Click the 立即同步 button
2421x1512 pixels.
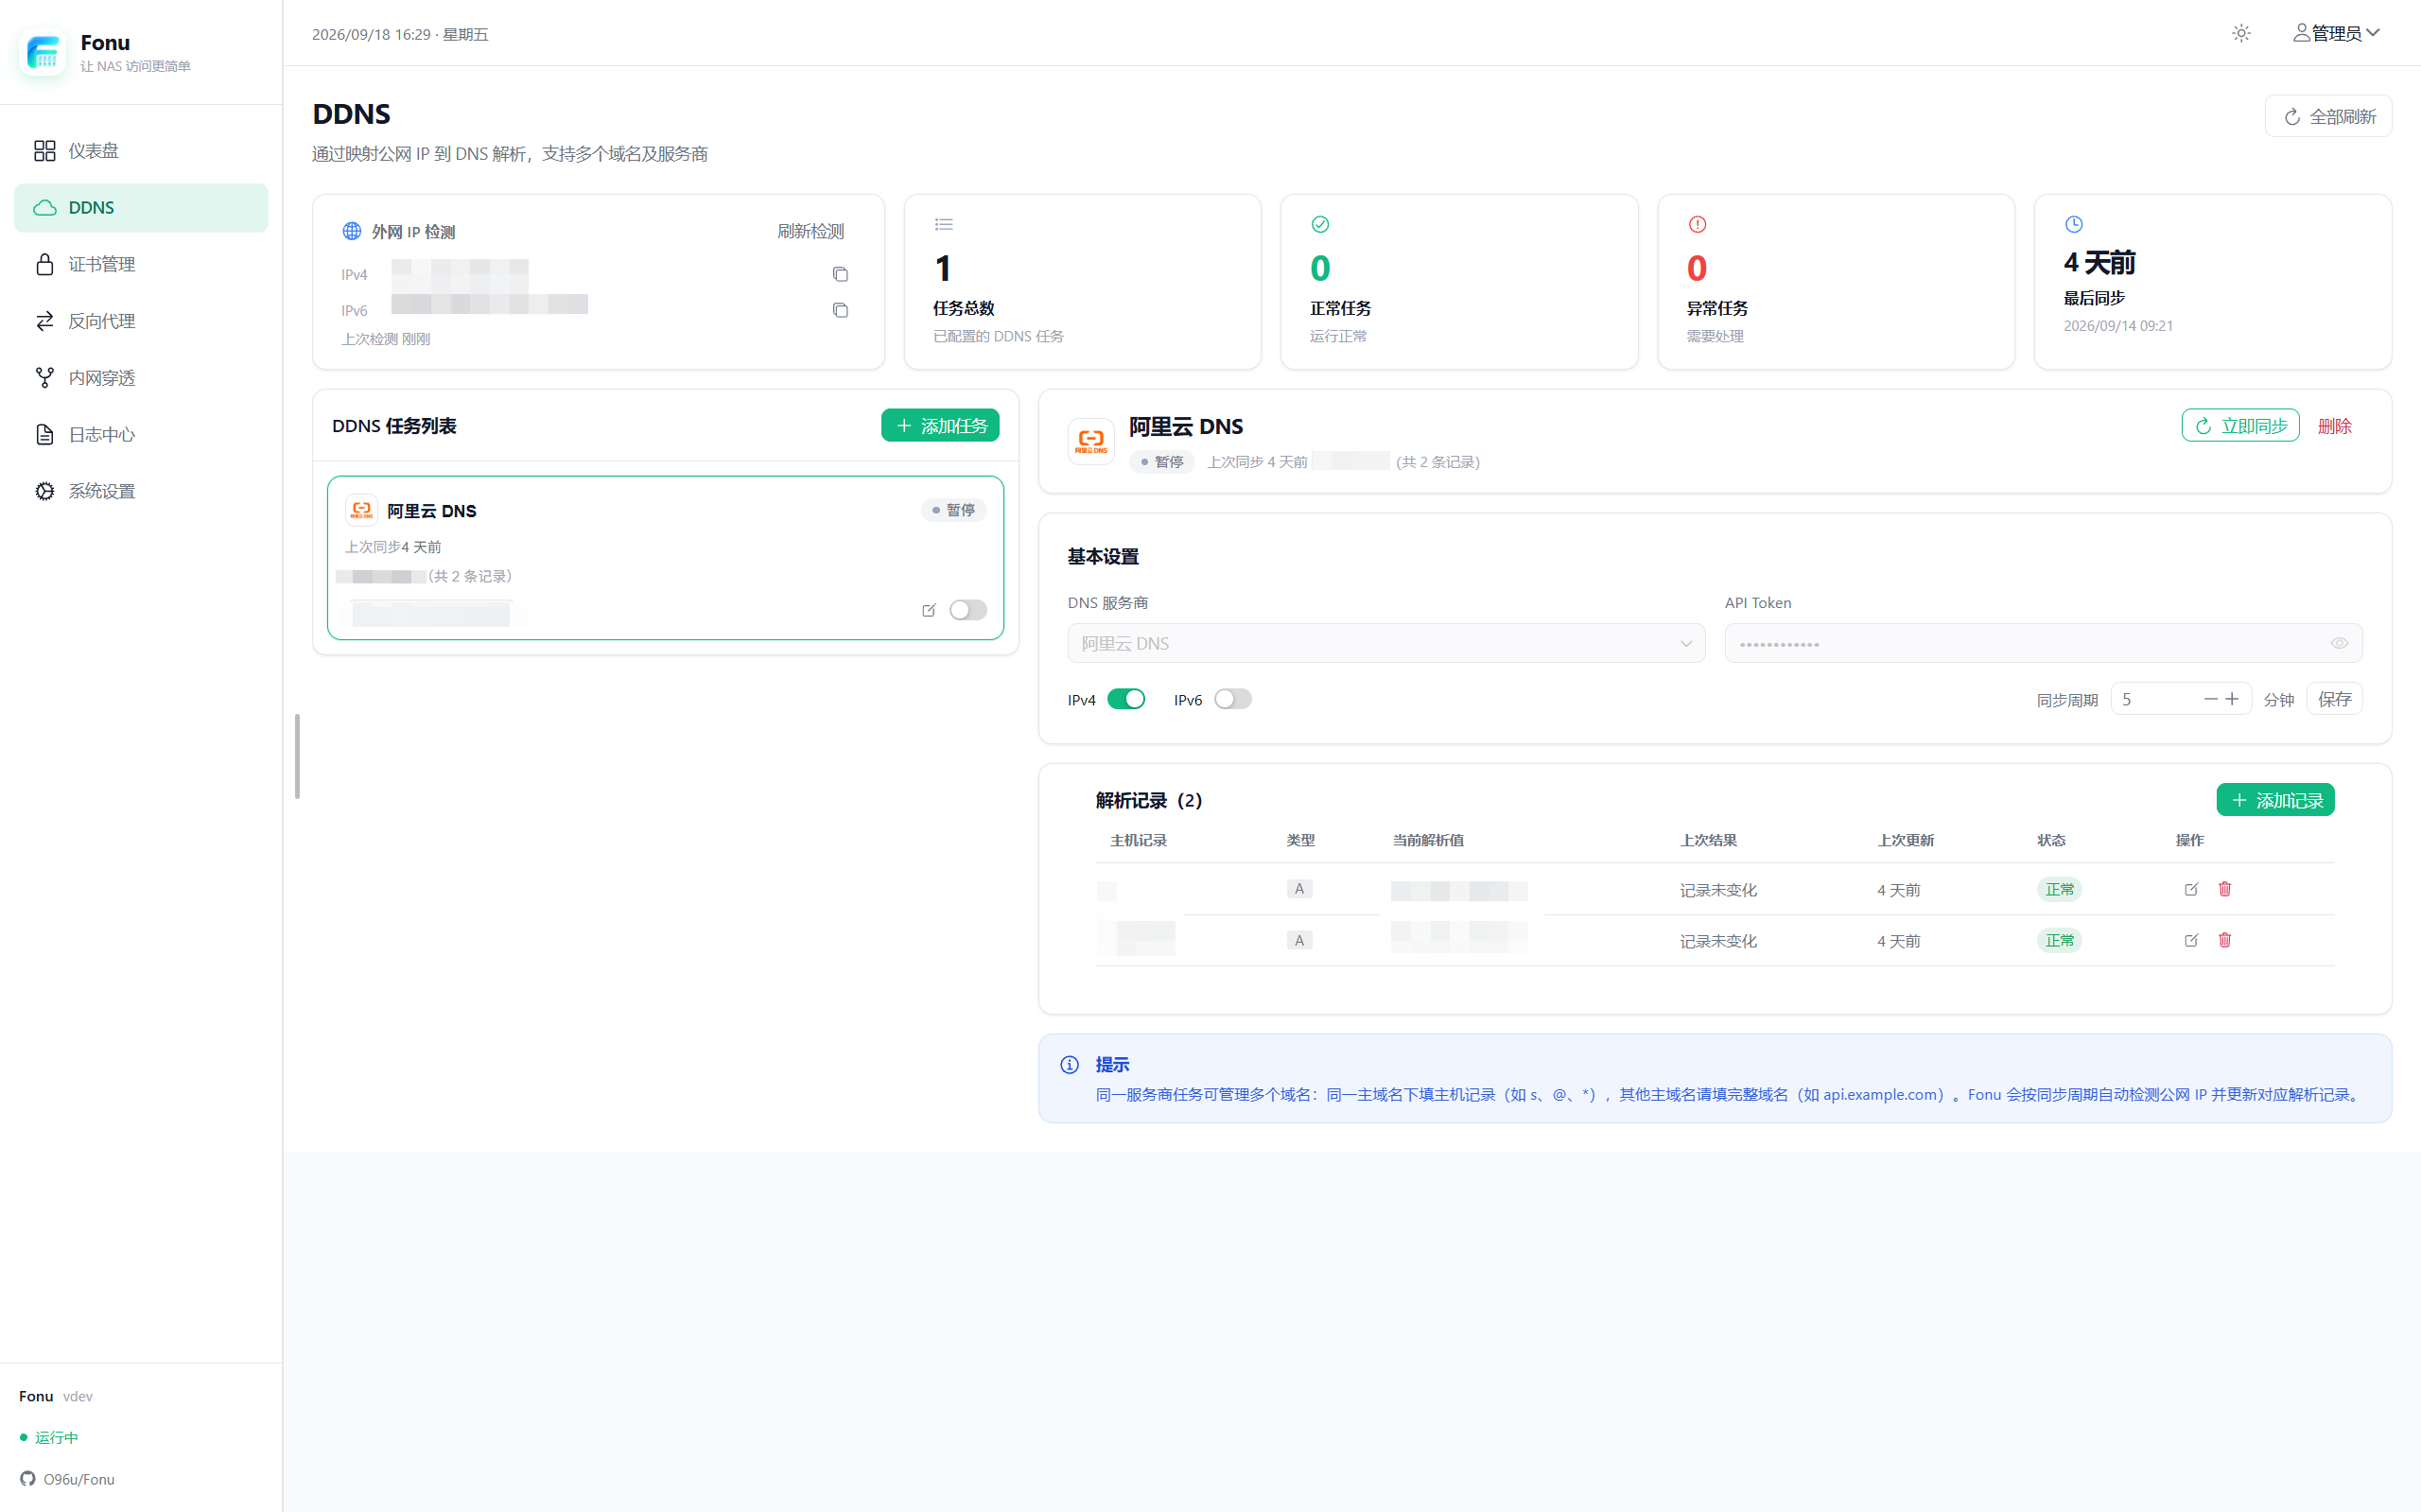click(x=2240, y=425)
